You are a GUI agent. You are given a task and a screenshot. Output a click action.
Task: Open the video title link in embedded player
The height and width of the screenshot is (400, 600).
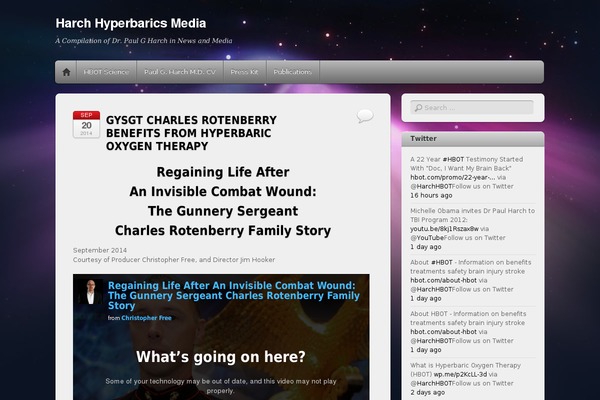tap(234, 296)
